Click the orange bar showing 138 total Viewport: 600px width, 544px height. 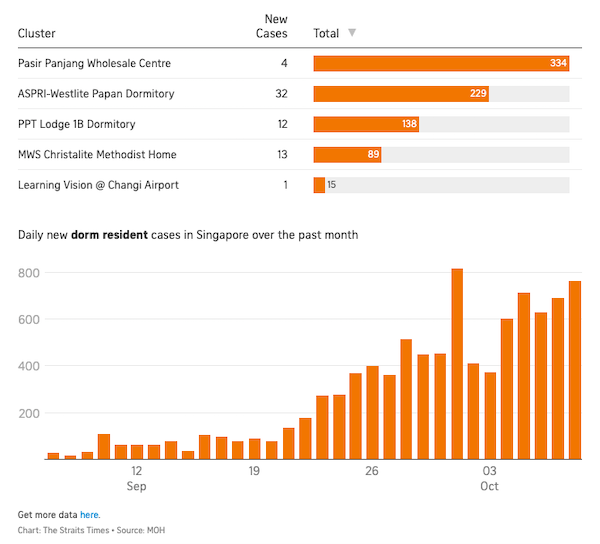pos(365,124)
